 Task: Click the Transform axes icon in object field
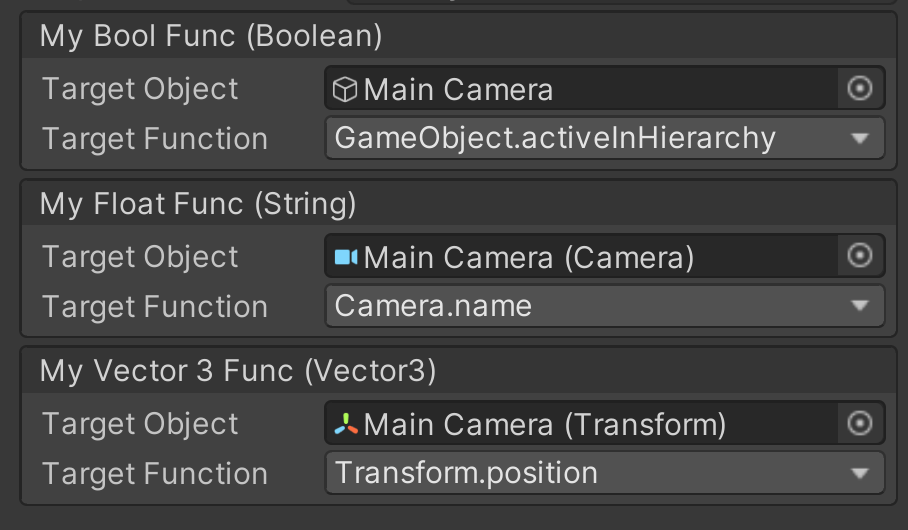(346, 425)
